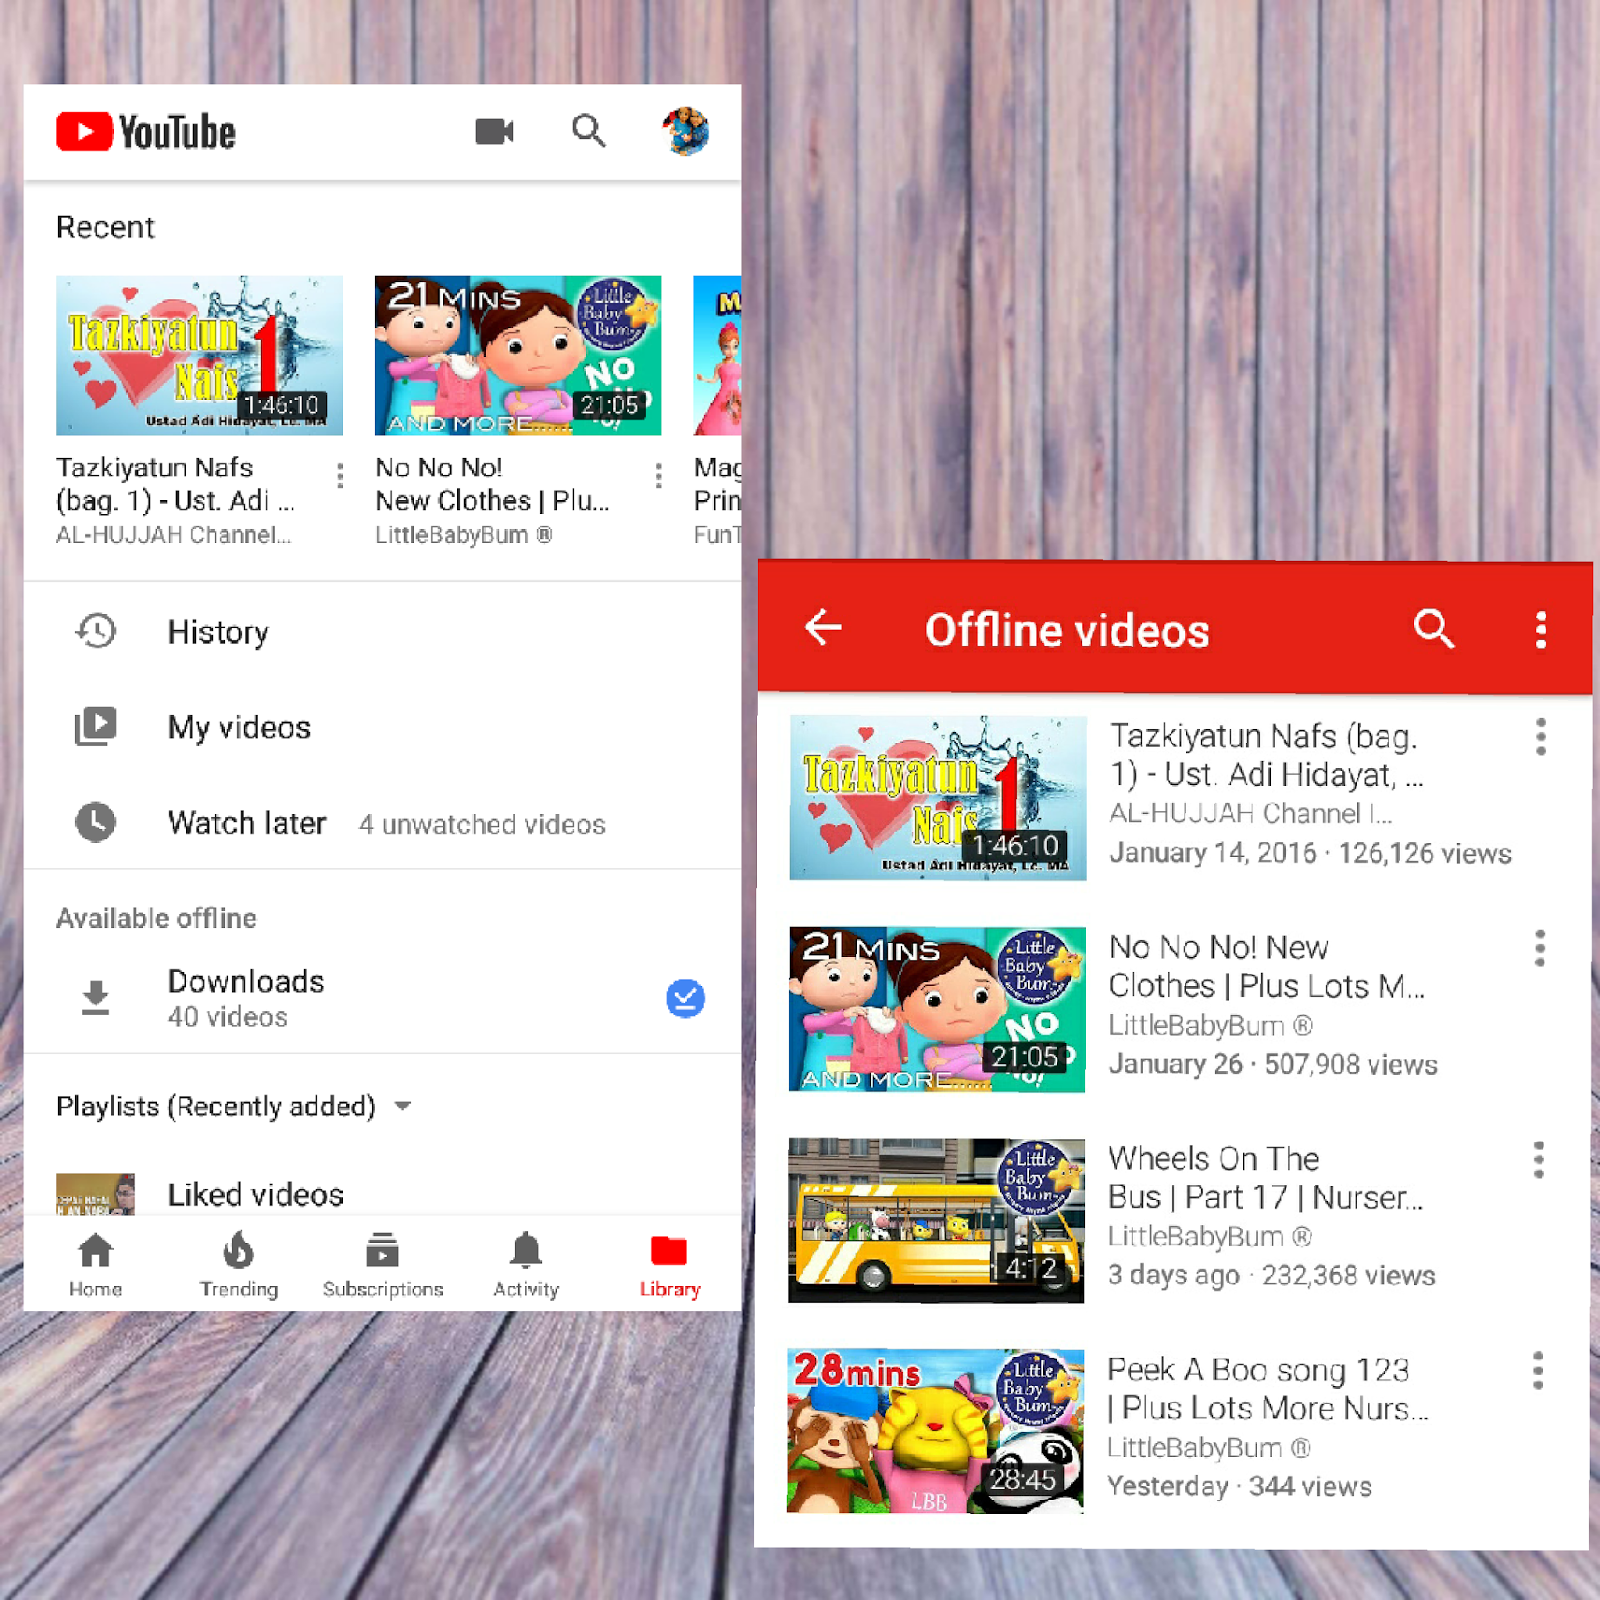Click 'Tazkiyatun Nafs (bag. 1) - Ust. Adi Hidayat' offline title

[x=1267, y=755]
